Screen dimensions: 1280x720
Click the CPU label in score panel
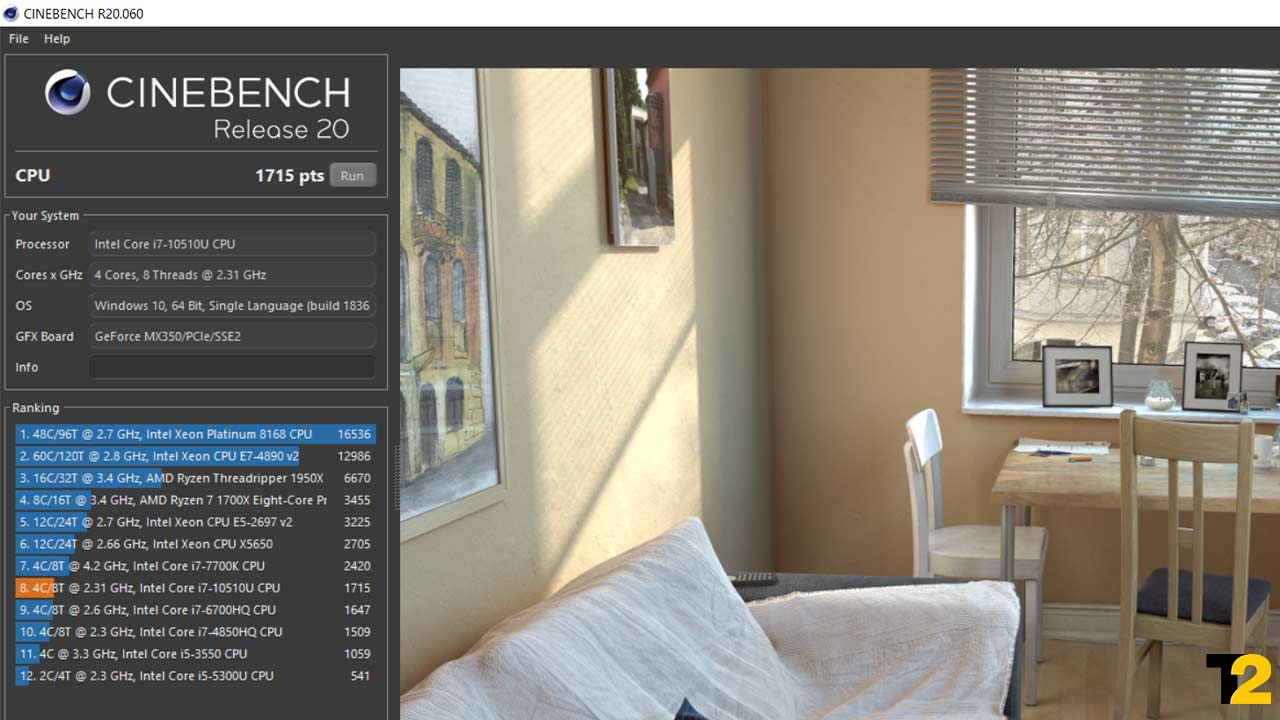[32, 176]
